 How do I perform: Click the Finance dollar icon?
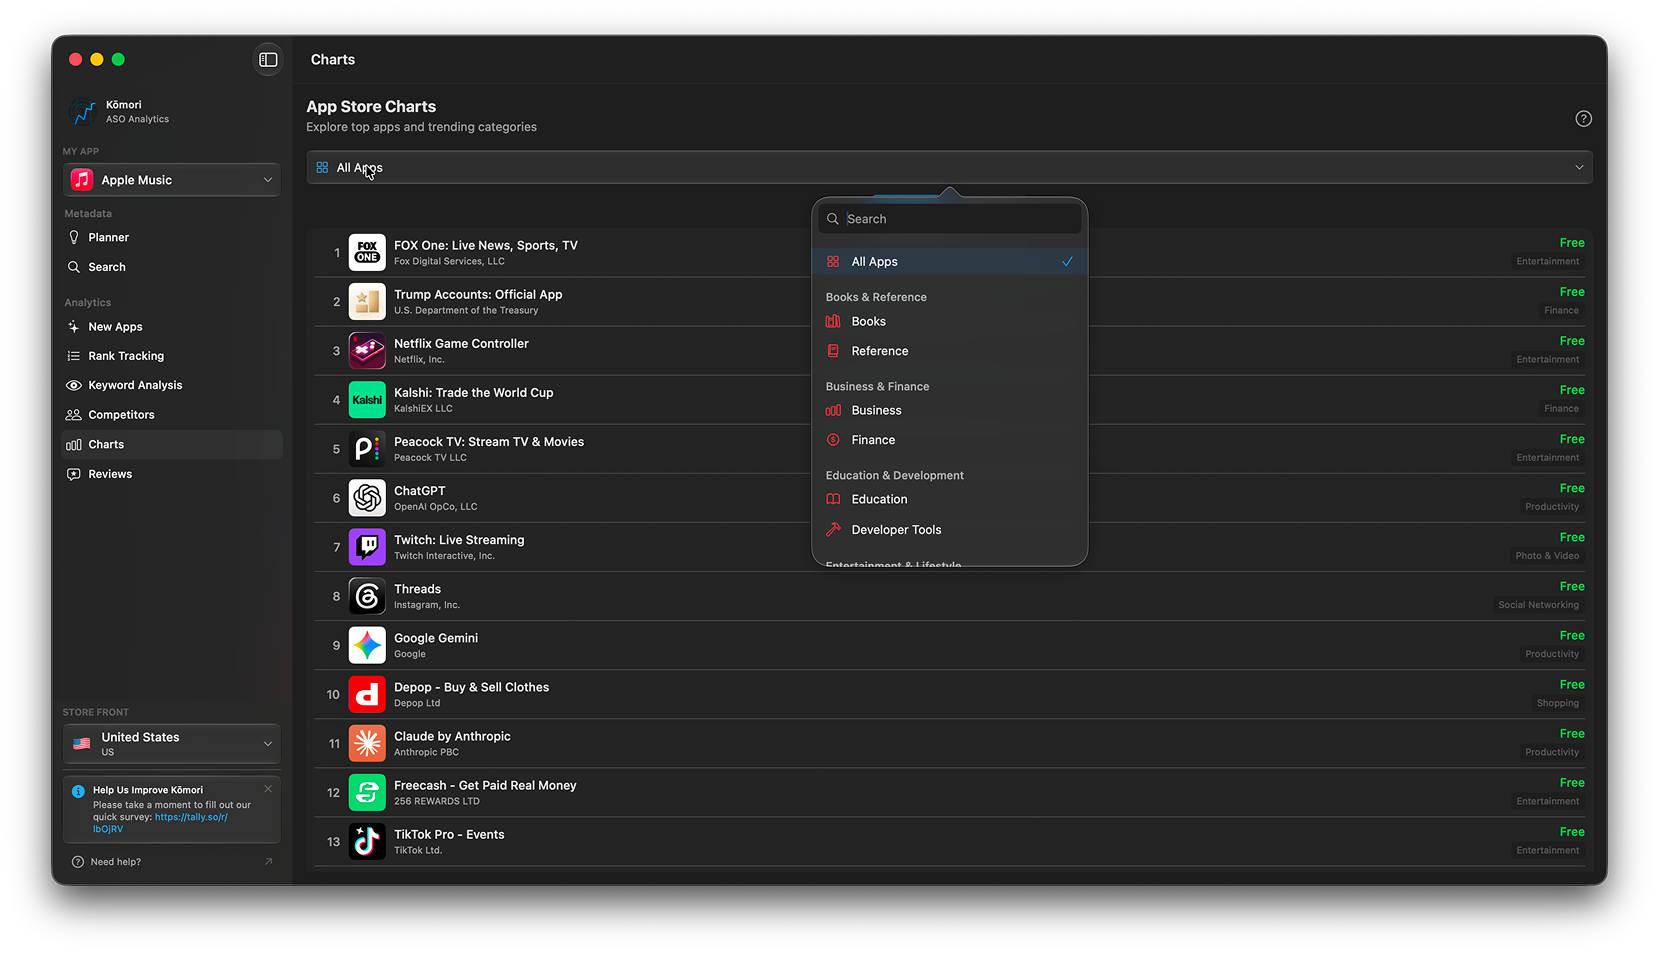[833, 440]
